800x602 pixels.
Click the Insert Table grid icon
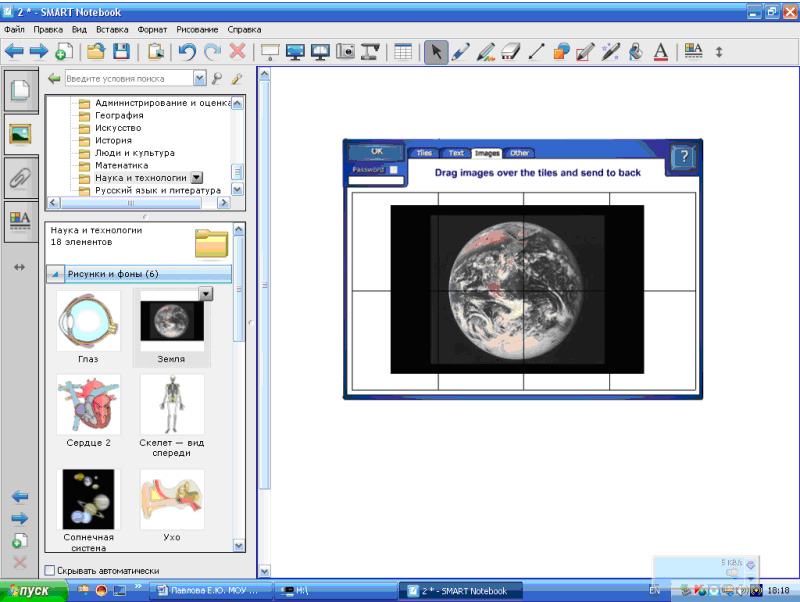pyautogui.click(x=402, y=52)
